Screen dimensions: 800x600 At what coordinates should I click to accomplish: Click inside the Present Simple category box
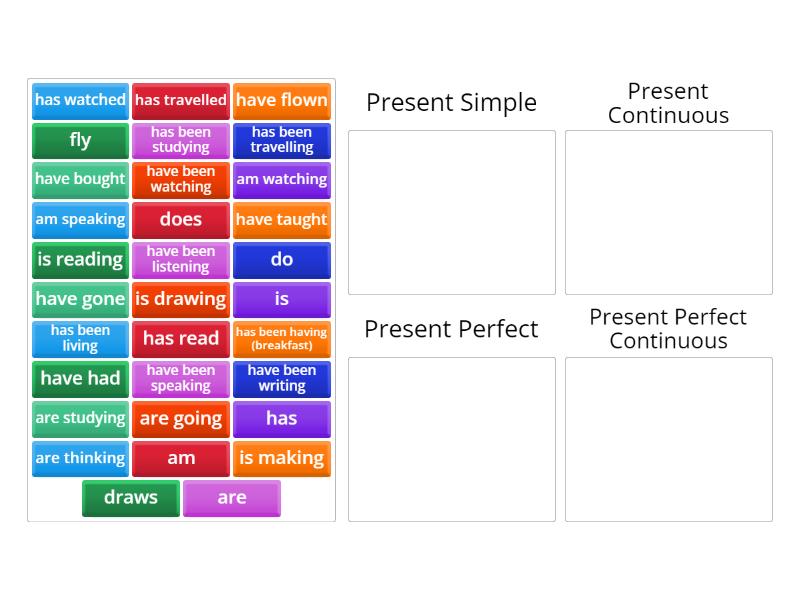point(452,212)
